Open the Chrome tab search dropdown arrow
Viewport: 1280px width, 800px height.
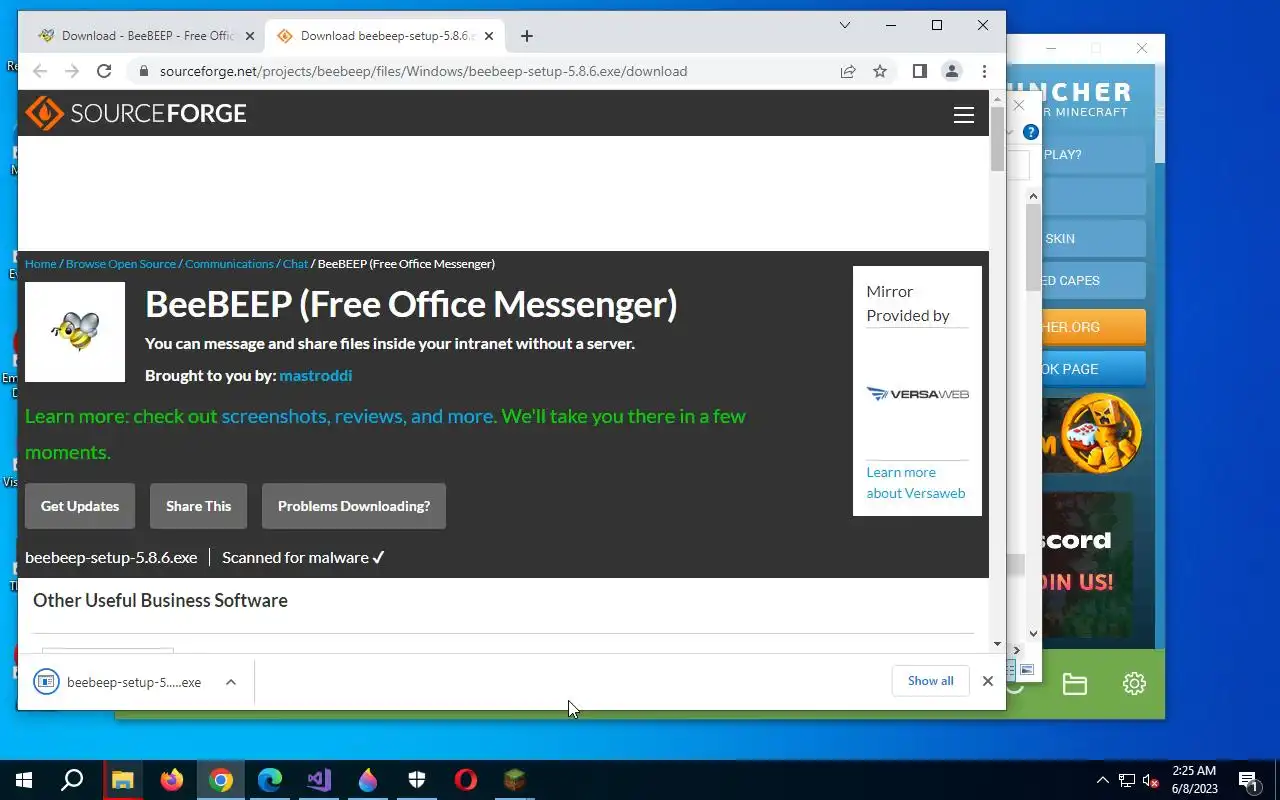[845, 25]
